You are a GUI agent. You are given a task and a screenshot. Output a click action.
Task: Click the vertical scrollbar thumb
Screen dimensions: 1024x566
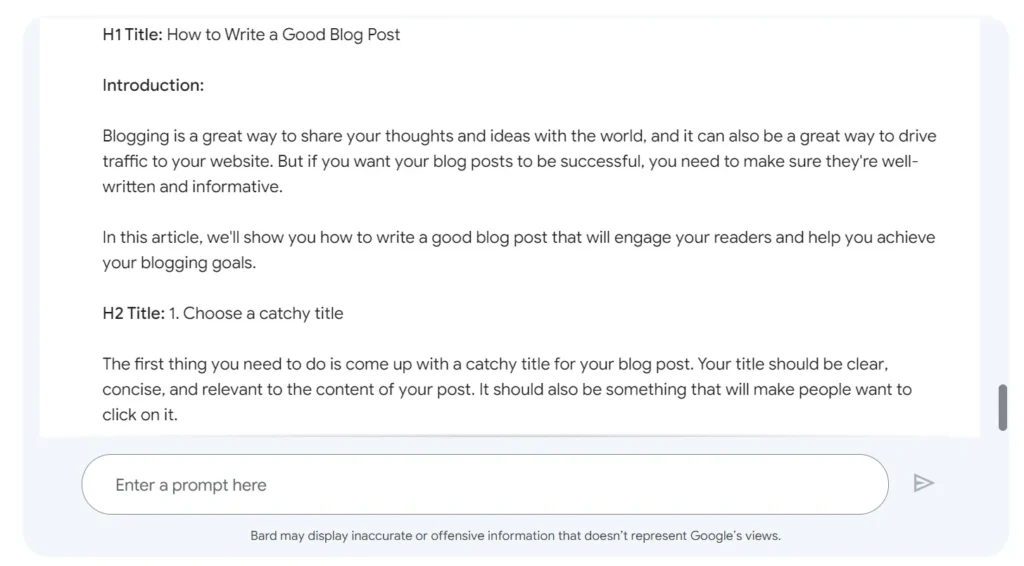pos(1002,407)
